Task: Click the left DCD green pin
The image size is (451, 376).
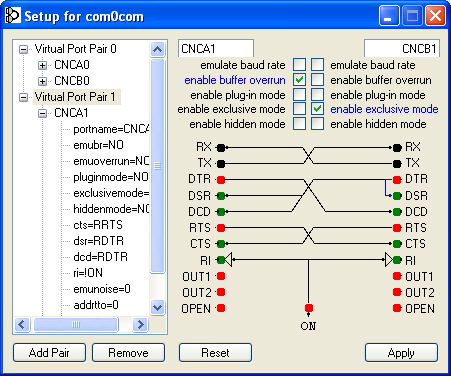Action: [221, 211]
